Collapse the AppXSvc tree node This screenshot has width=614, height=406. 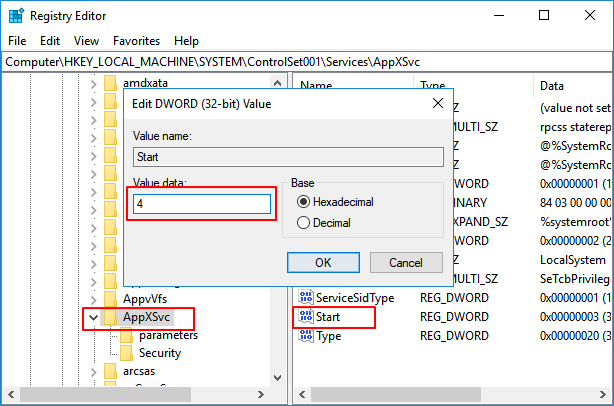tap(92, 317)
